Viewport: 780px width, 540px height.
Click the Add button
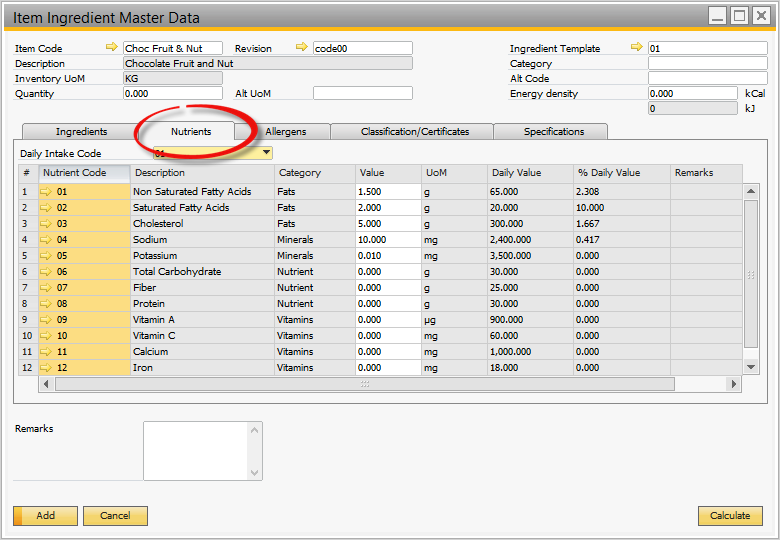pos(45,516)
